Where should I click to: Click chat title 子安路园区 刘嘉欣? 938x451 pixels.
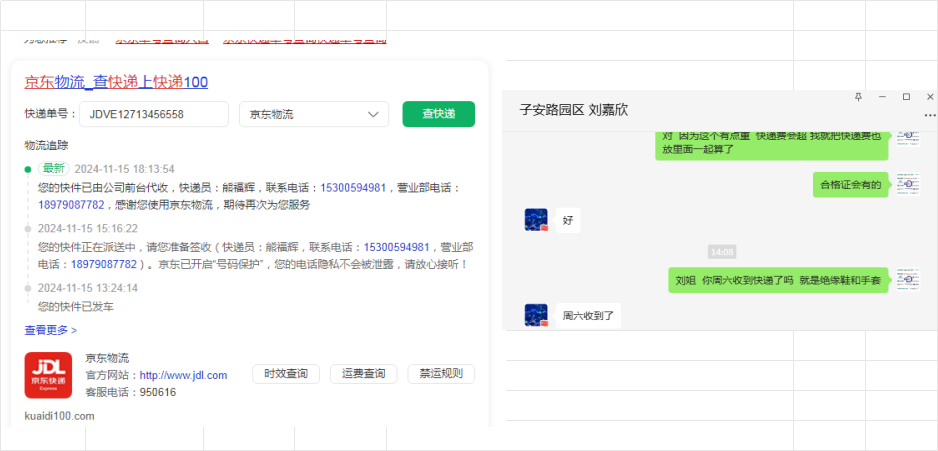click(x=573, y=110)
